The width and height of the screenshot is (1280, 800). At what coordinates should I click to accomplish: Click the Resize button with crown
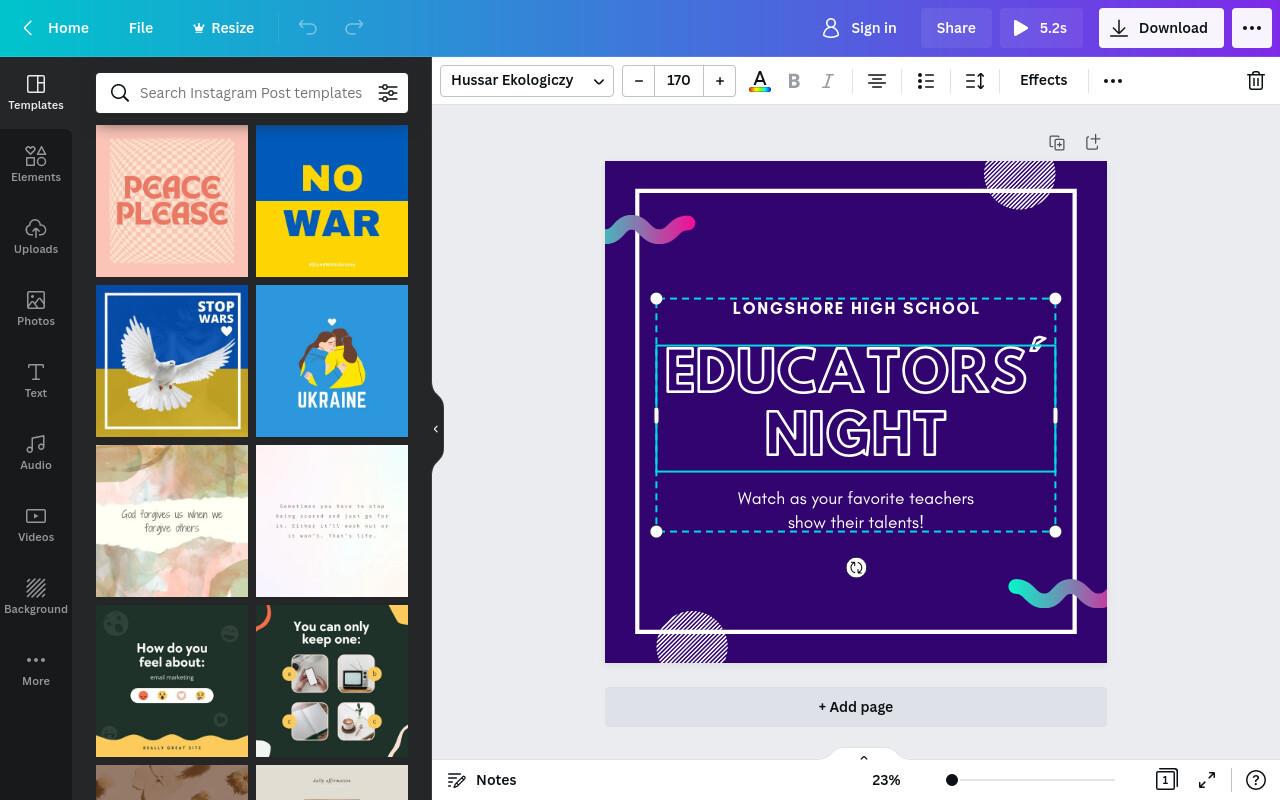223,28
